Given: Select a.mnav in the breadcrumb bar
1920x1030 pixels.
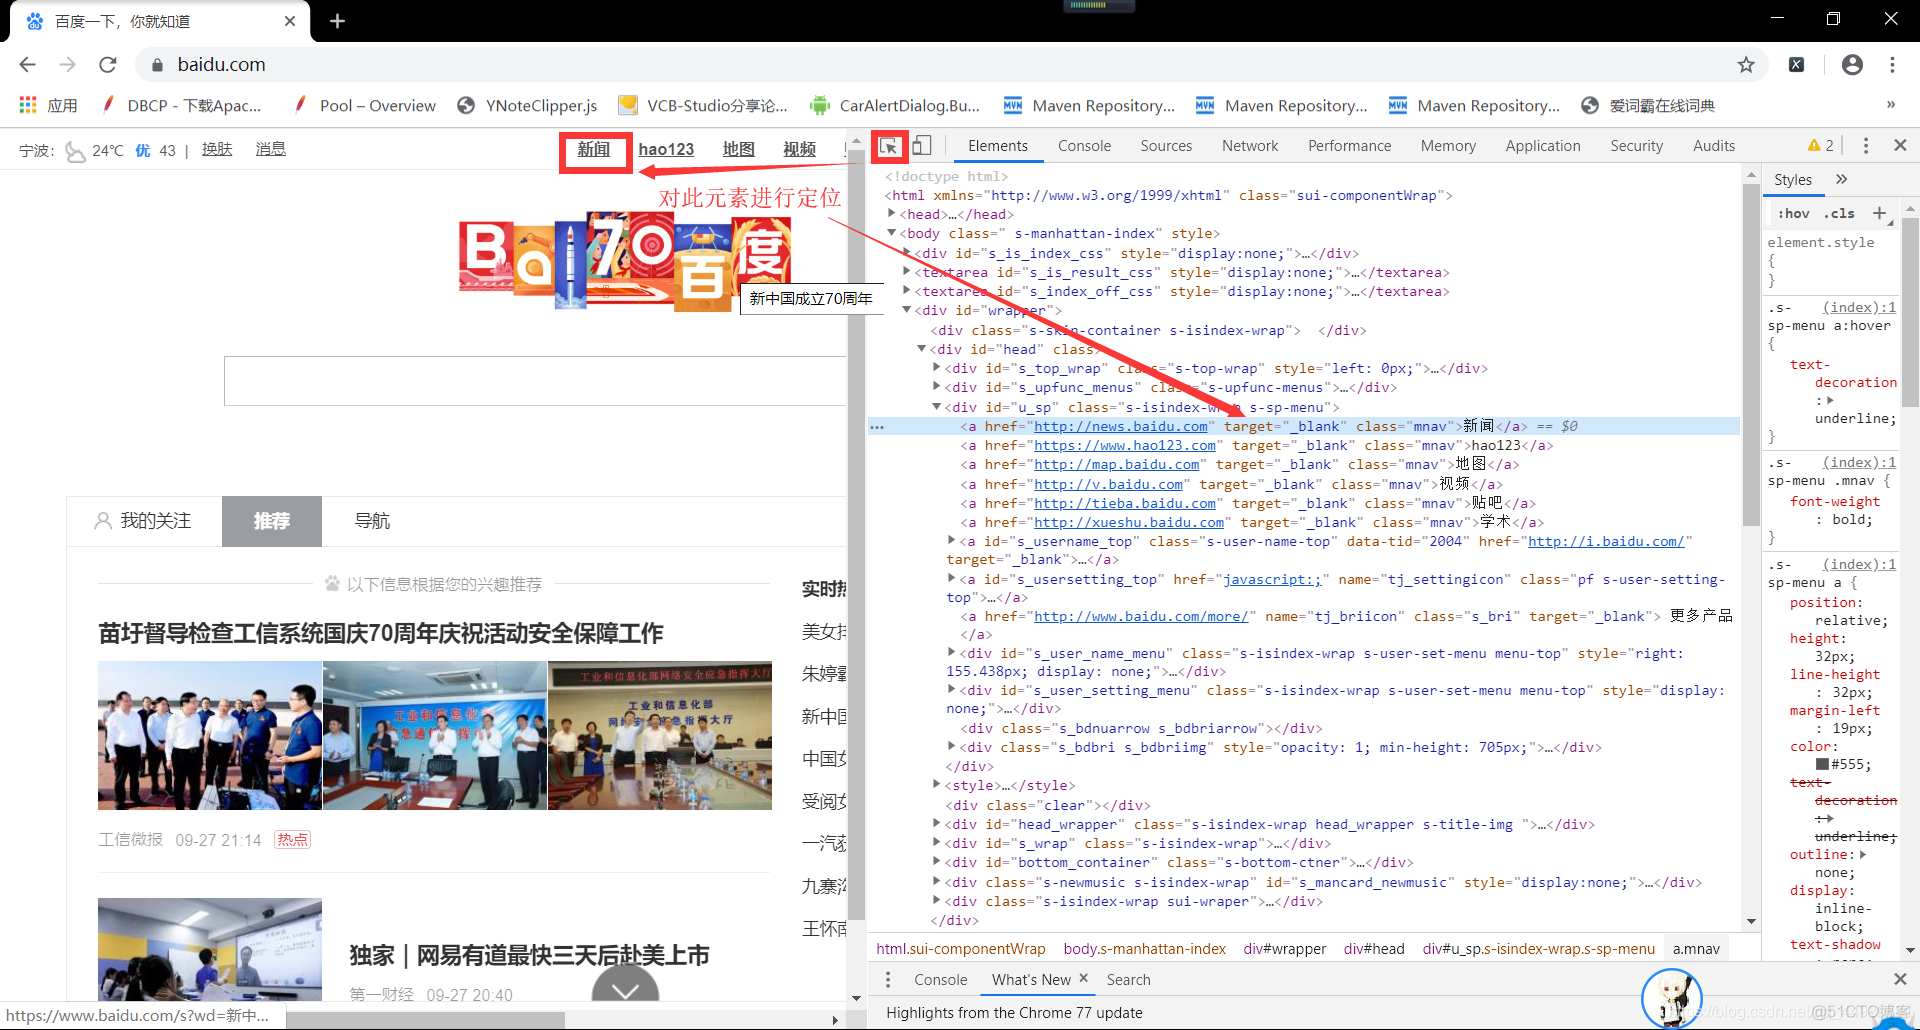Looking at the screenshot, I should 1696,949.
